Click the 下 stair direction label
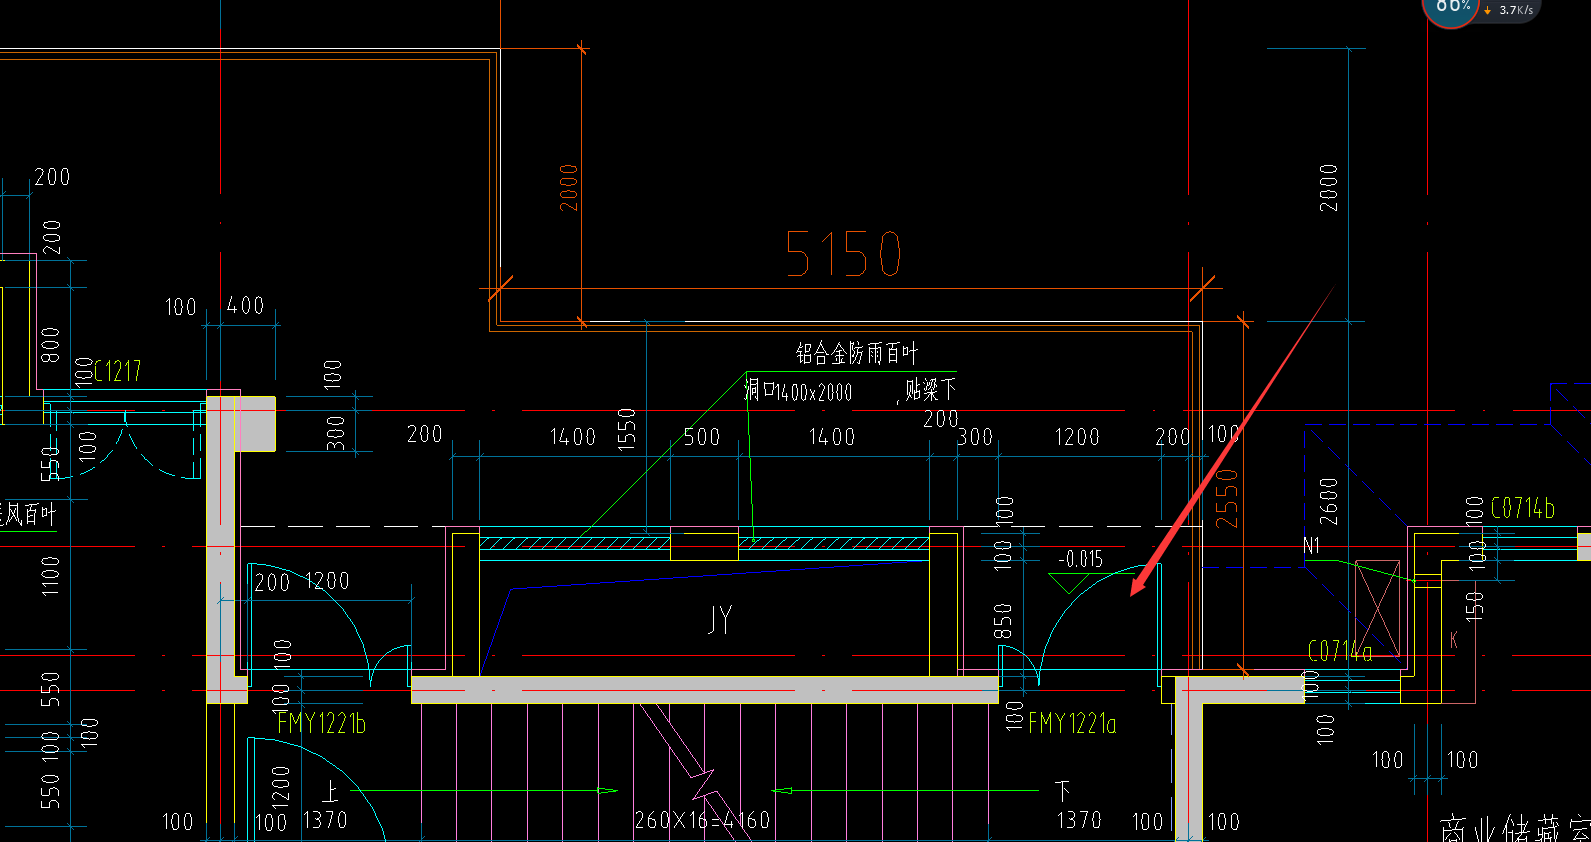 pyautogui.click(x=1062, y=792)
